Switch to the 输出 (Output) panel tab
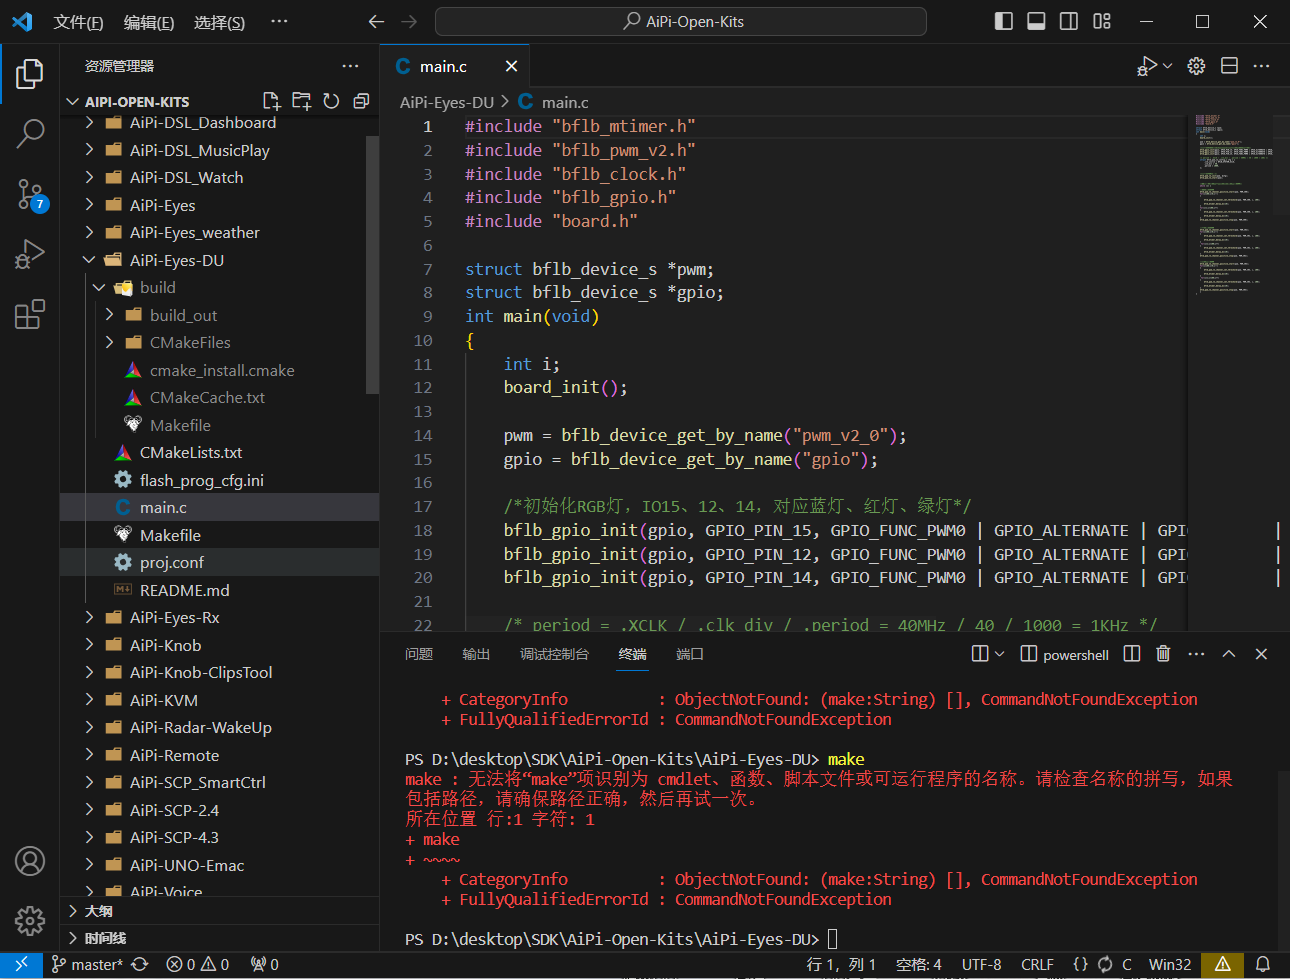Image resolution: width=1290 pixels, height=979 pixels. tap(476, 654)
